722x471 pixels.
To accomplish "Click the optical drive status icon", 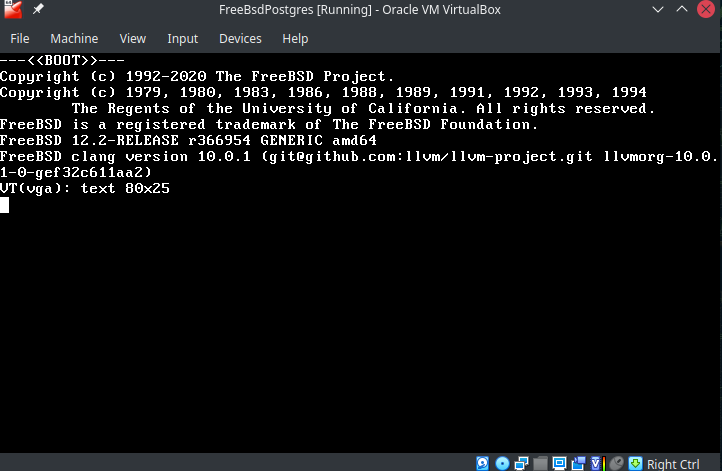I will tap(502, 463).
